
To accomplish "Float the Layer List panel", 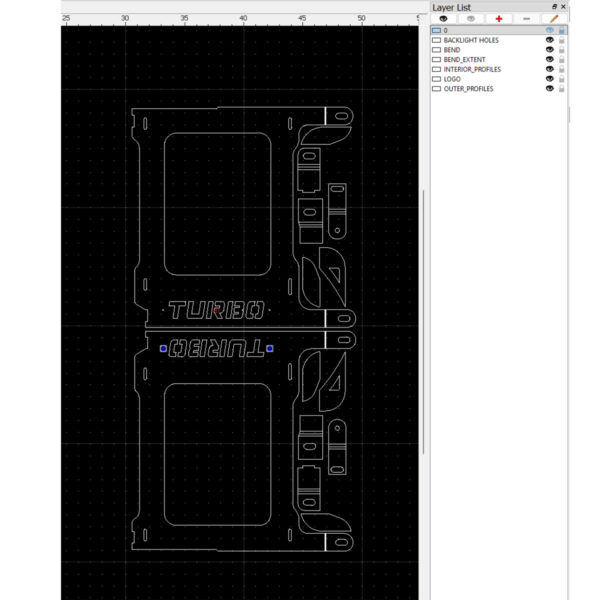I will 554,6.
